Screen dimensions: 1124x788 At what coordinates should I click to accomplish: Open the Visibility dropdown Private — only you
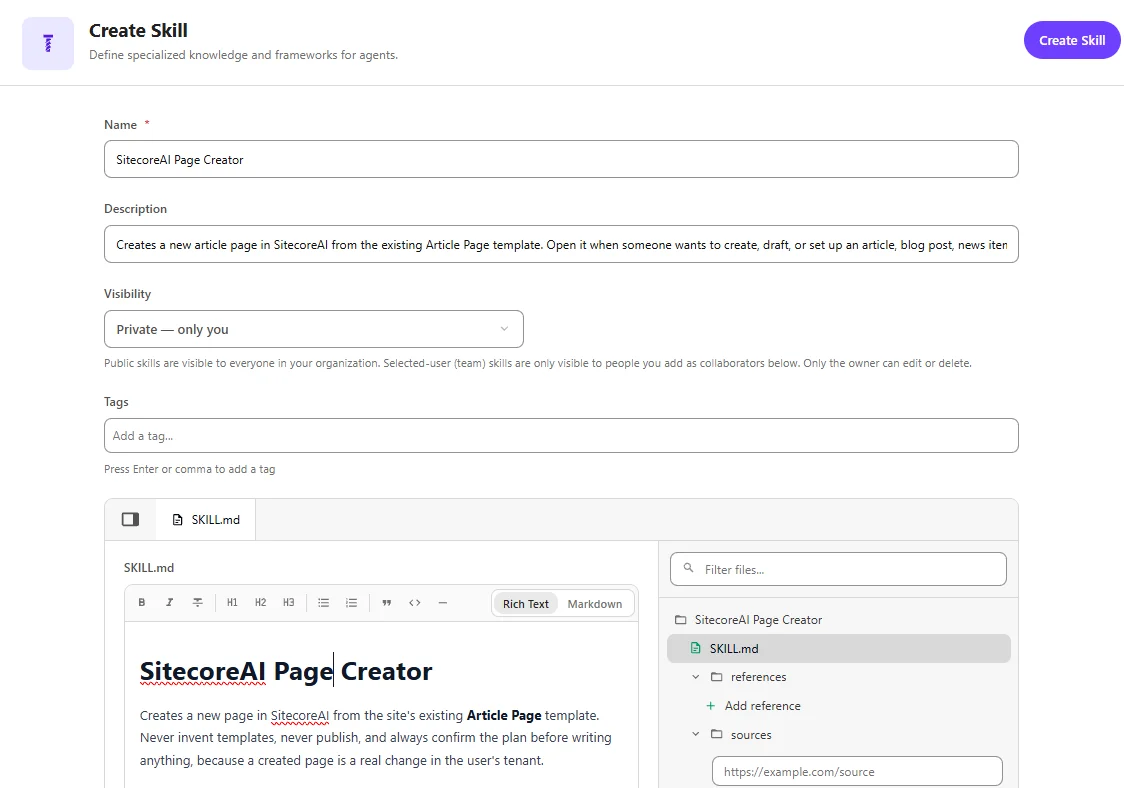click(313, 329)
